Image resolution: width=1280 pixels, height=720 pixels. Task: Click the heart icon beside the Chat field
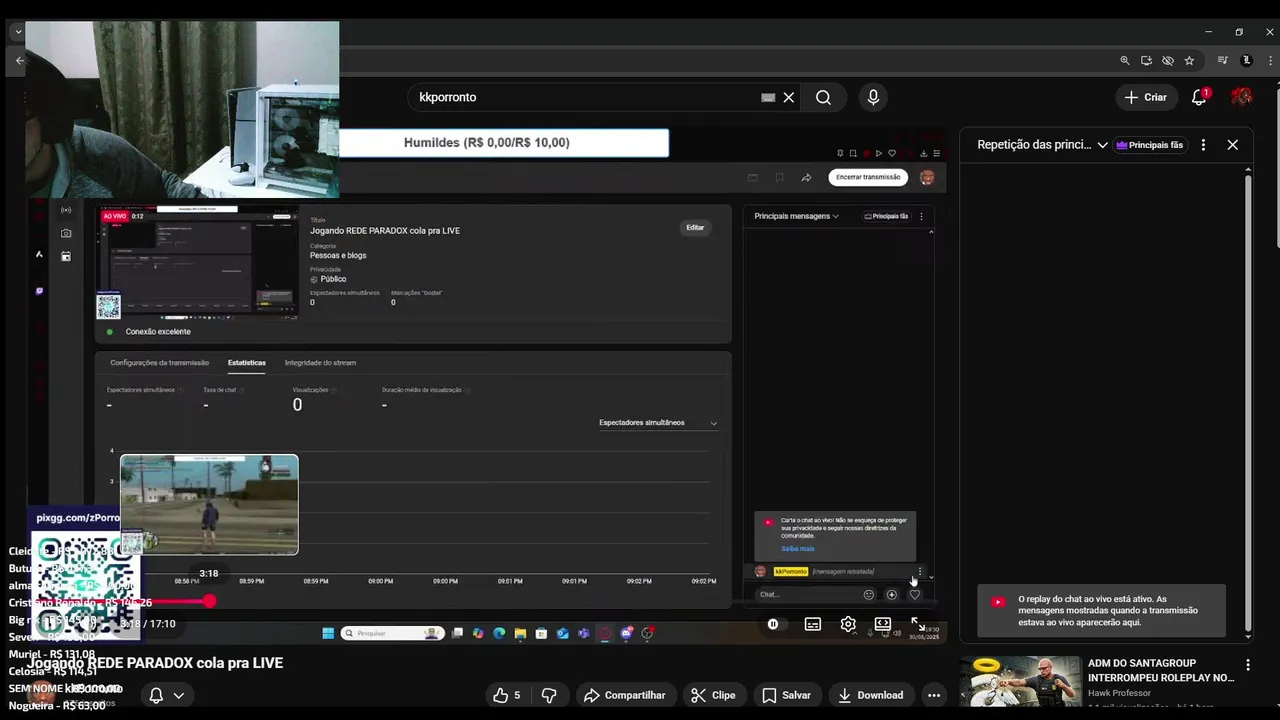pyautogui.click(x=914, y=595)
